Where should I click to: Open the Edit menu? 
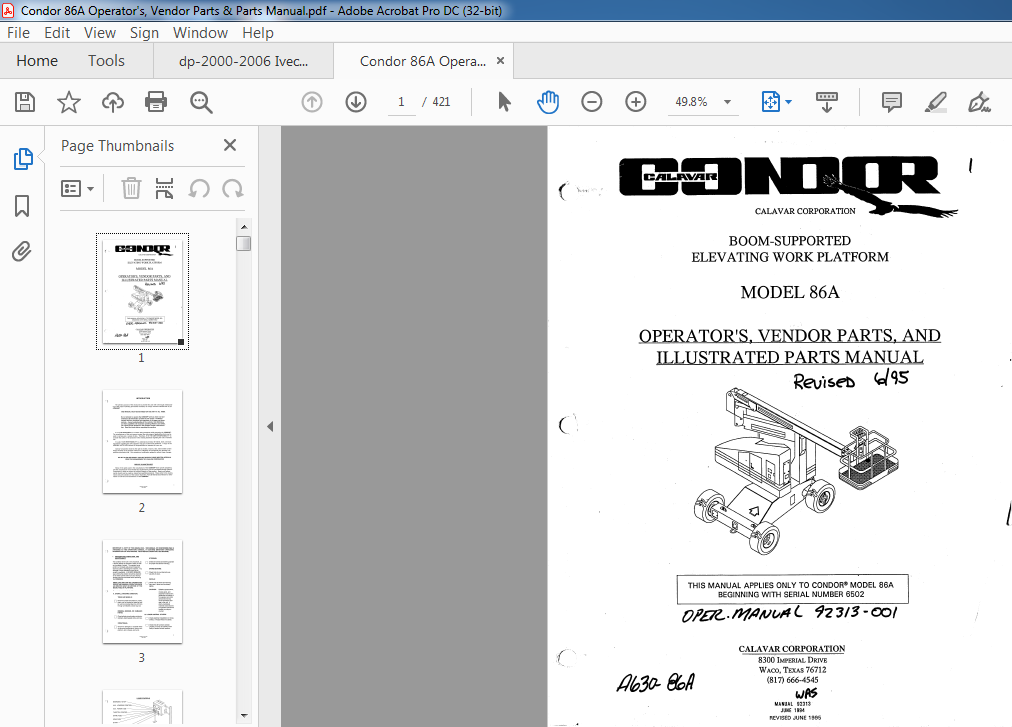point(57,33)
